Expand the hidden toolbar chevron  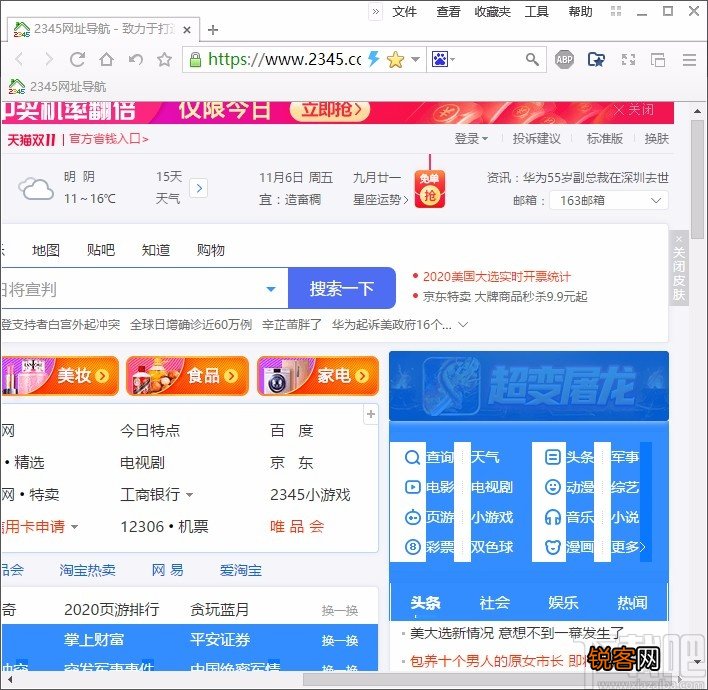376,12
